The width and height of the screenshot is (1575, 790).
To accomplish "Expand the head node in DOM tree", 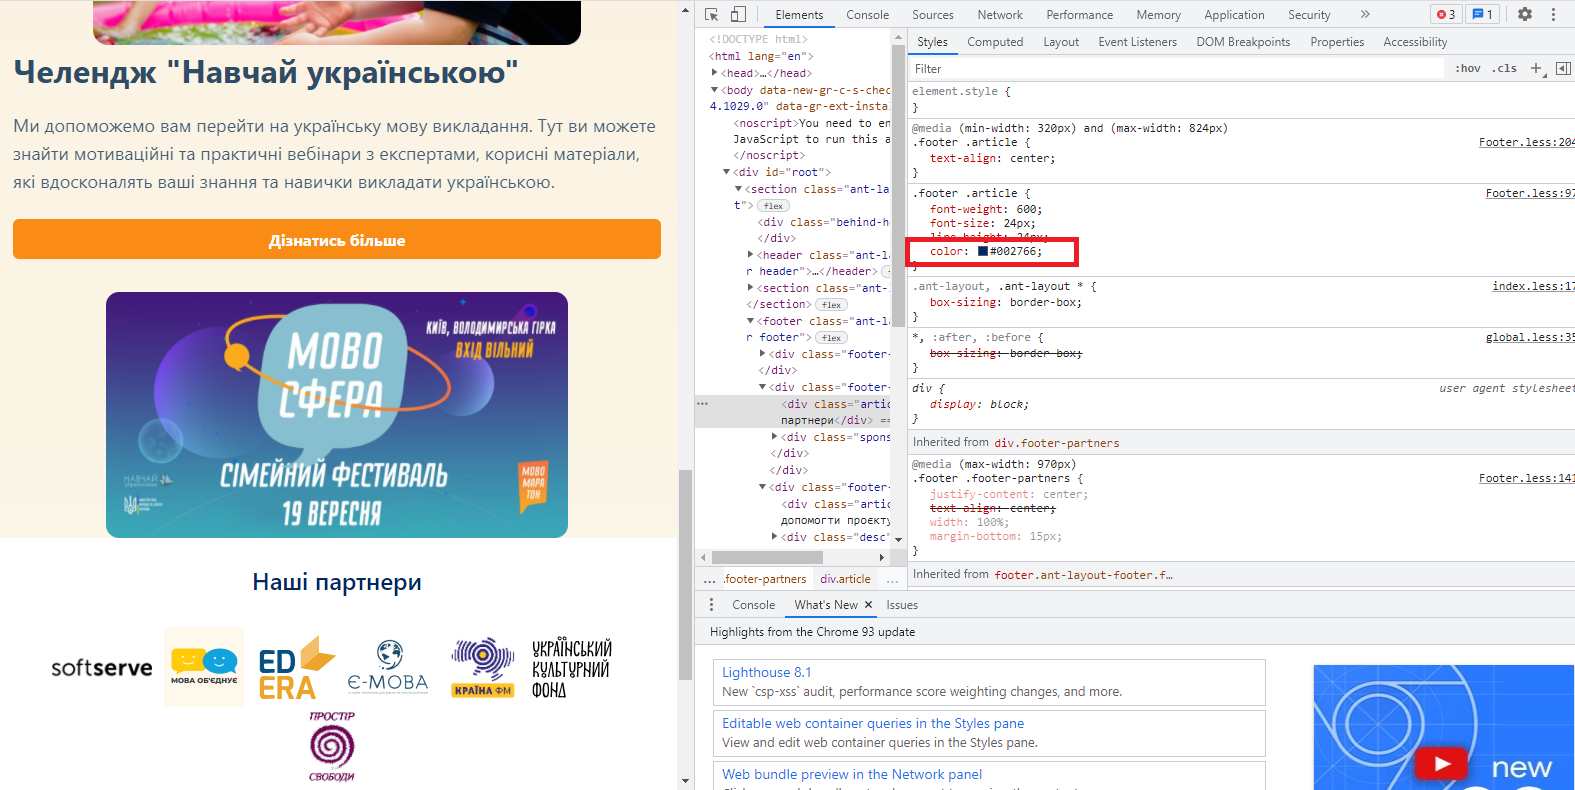I will click(x=714, y=73).
